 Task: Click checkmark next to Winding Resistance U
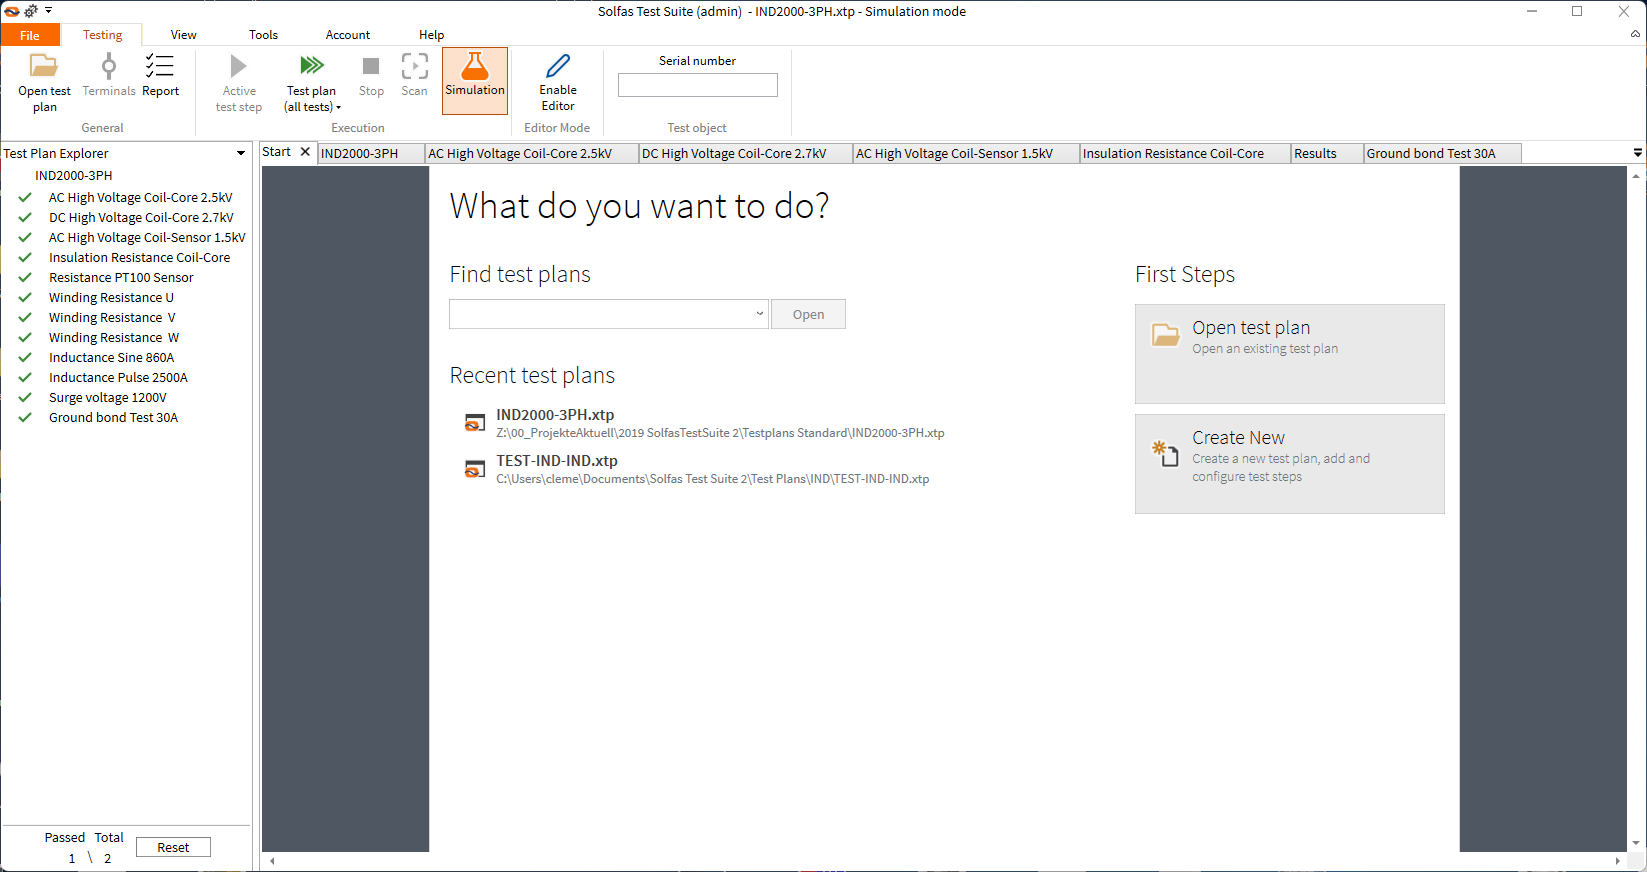(25, 297)
